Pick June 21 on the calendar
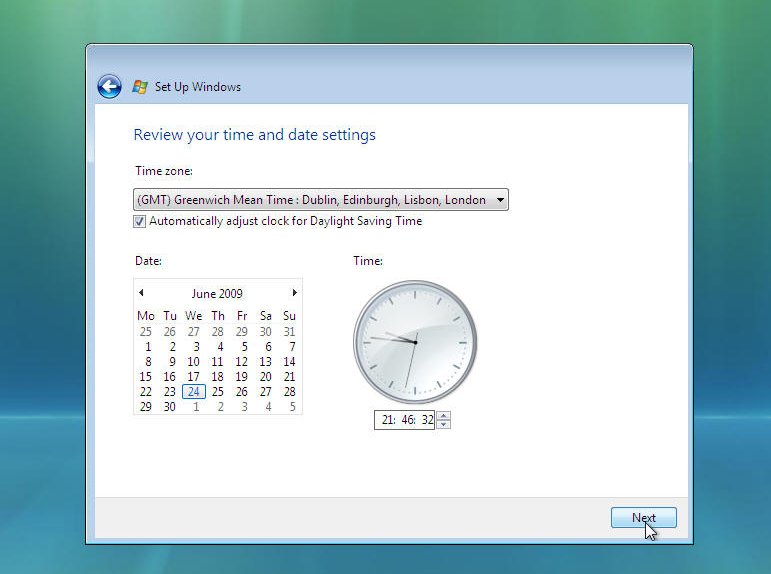This screenshot has height=574, width=771. pyautogui.click(x=289, y=377)
